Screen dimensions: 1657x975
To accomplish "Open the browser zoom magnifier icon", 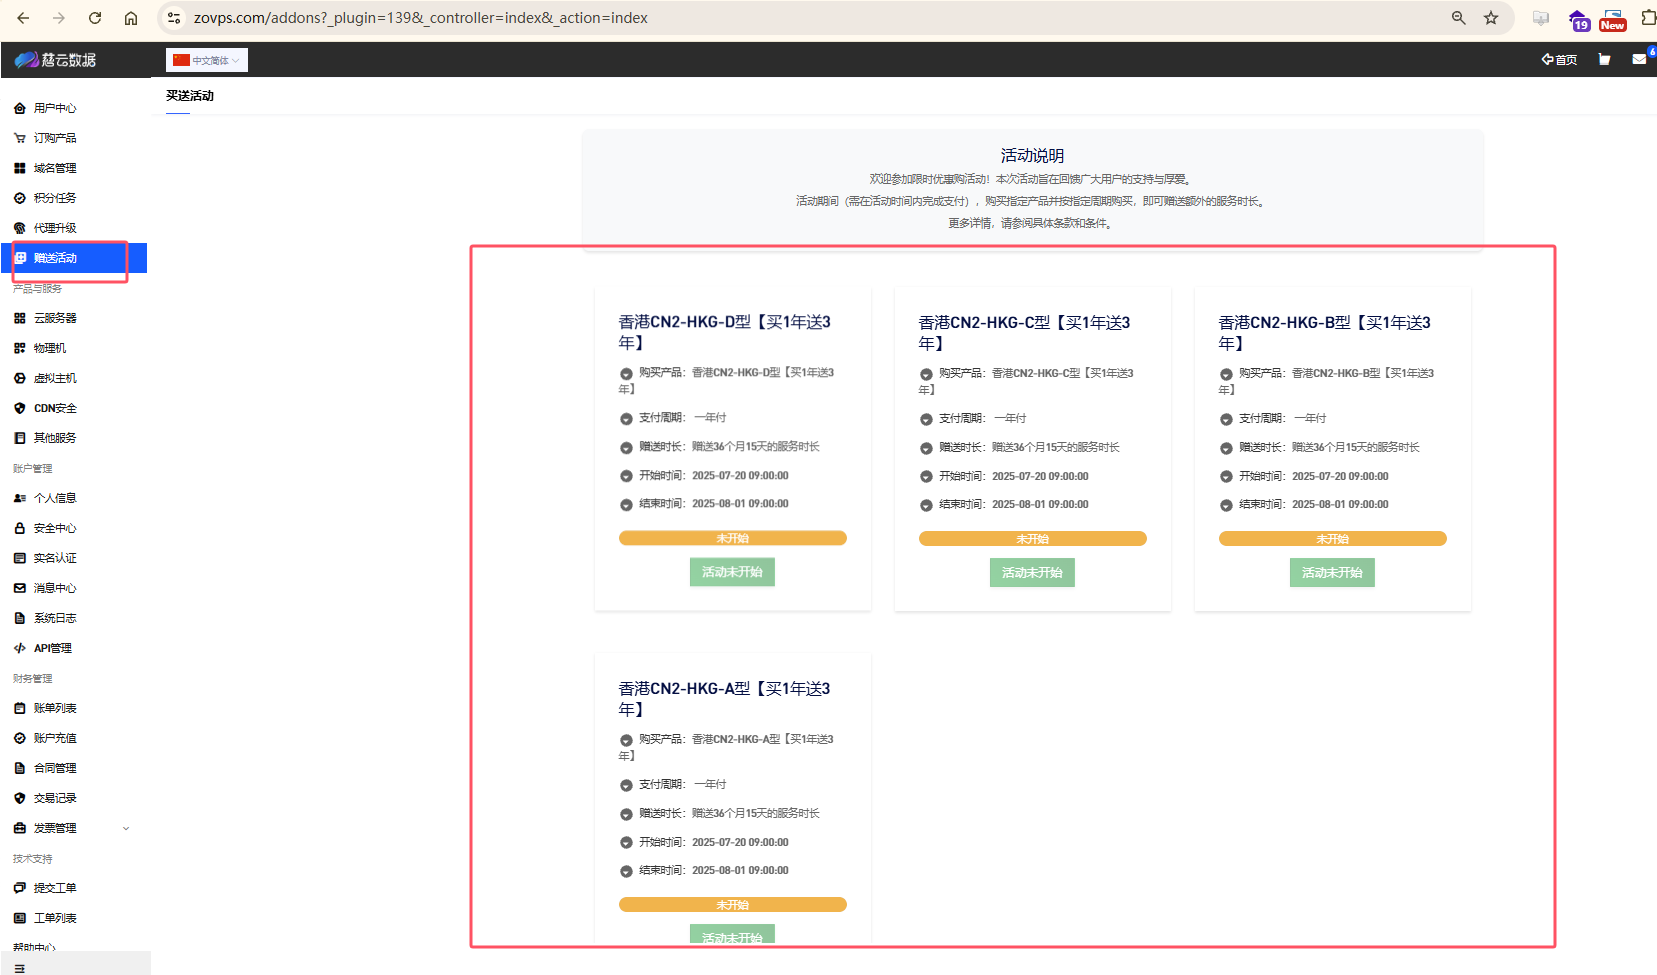I will pos(1458,18).
